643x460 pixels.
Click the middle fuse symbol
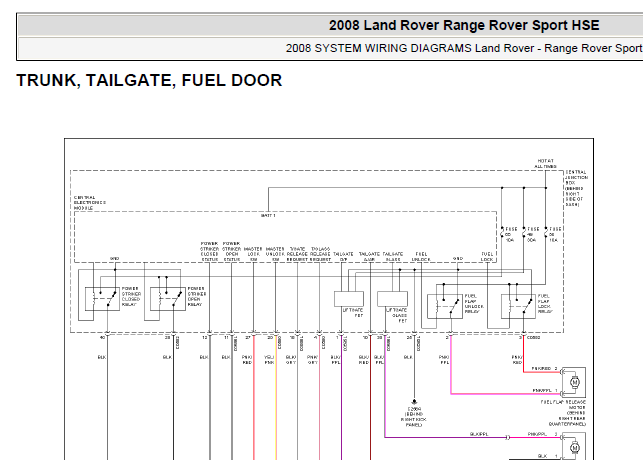pyautogui.click(x=524, y=233)
